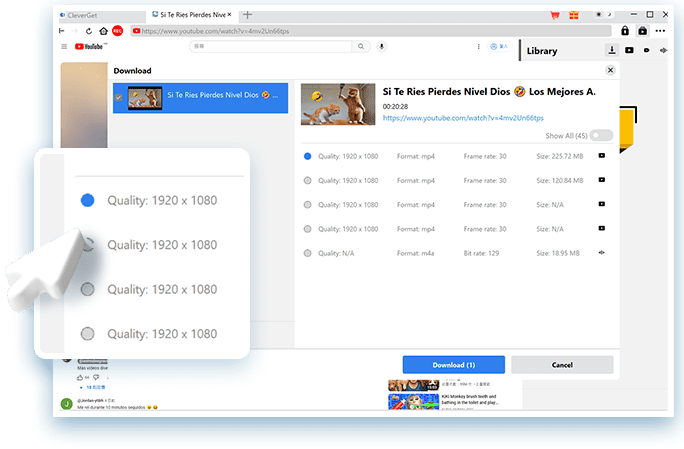The width and height of the screenshot is (684, 449).
Task: Open the Library downloading tab icon
Action: (611, 50)
